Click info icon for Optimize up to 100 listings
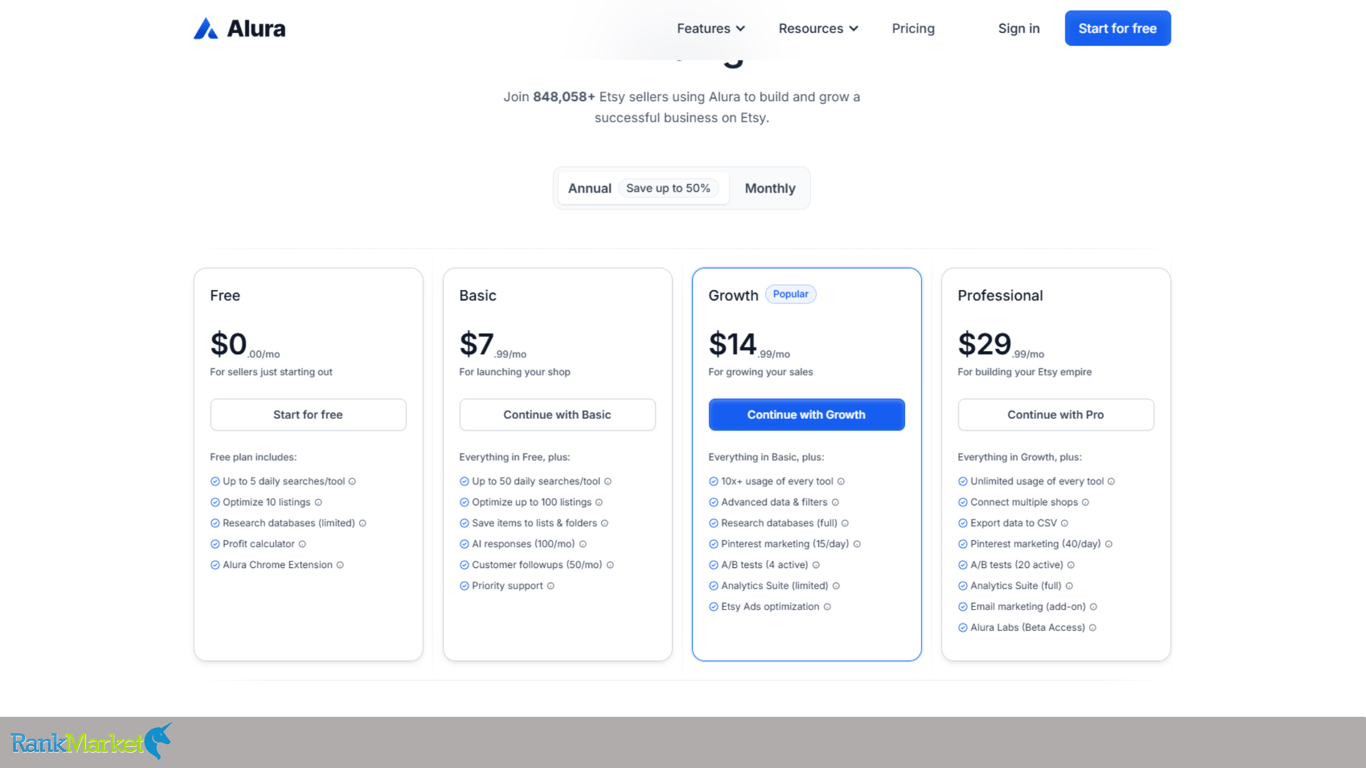The image size is (1366, 768). tap(599, 502)
